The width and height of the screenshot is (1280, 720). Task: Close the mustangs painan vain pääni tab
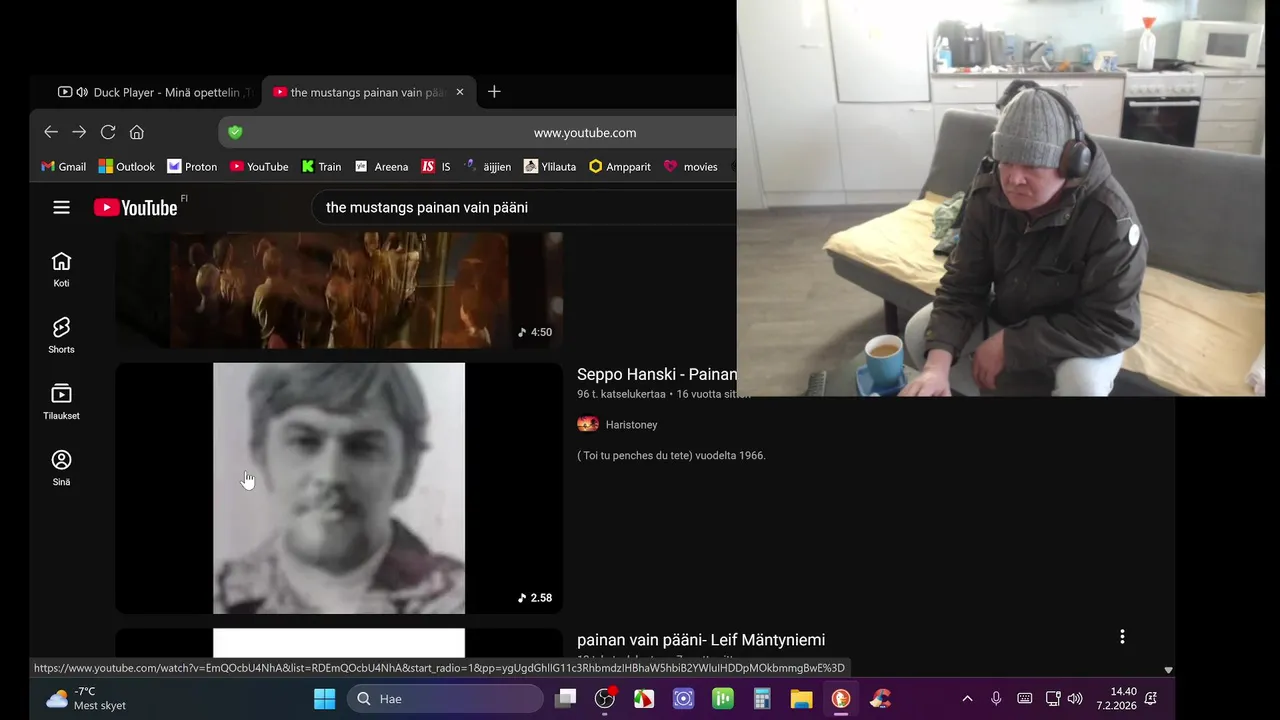(460, 92)
